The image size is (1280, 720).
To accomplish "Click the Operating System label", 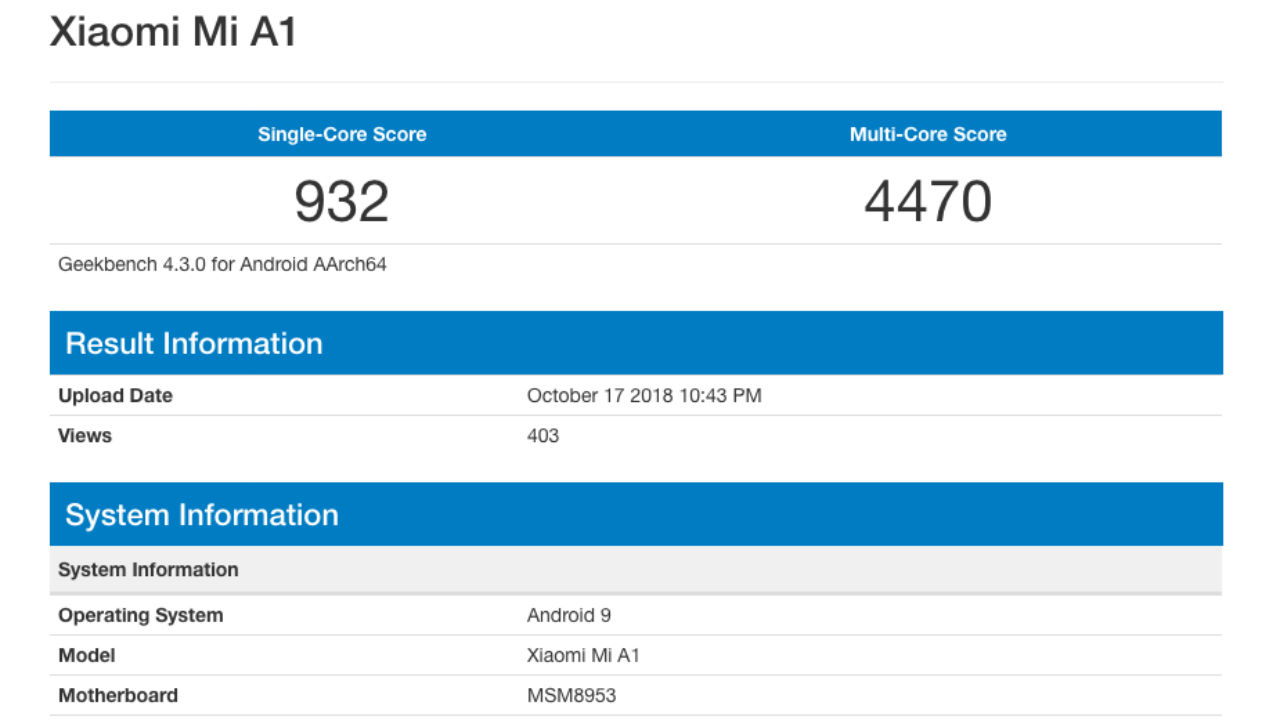I will [140, 615].
